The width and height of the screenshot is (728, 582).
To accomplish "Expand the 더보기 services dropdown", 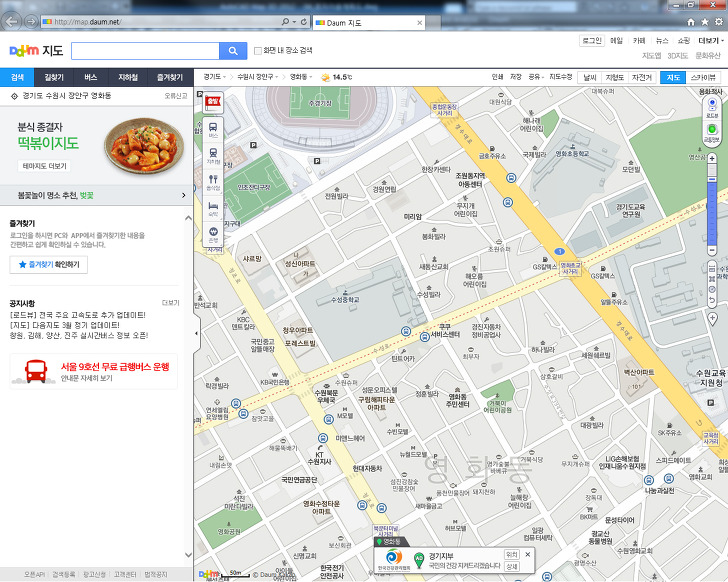I will [711, 41].
